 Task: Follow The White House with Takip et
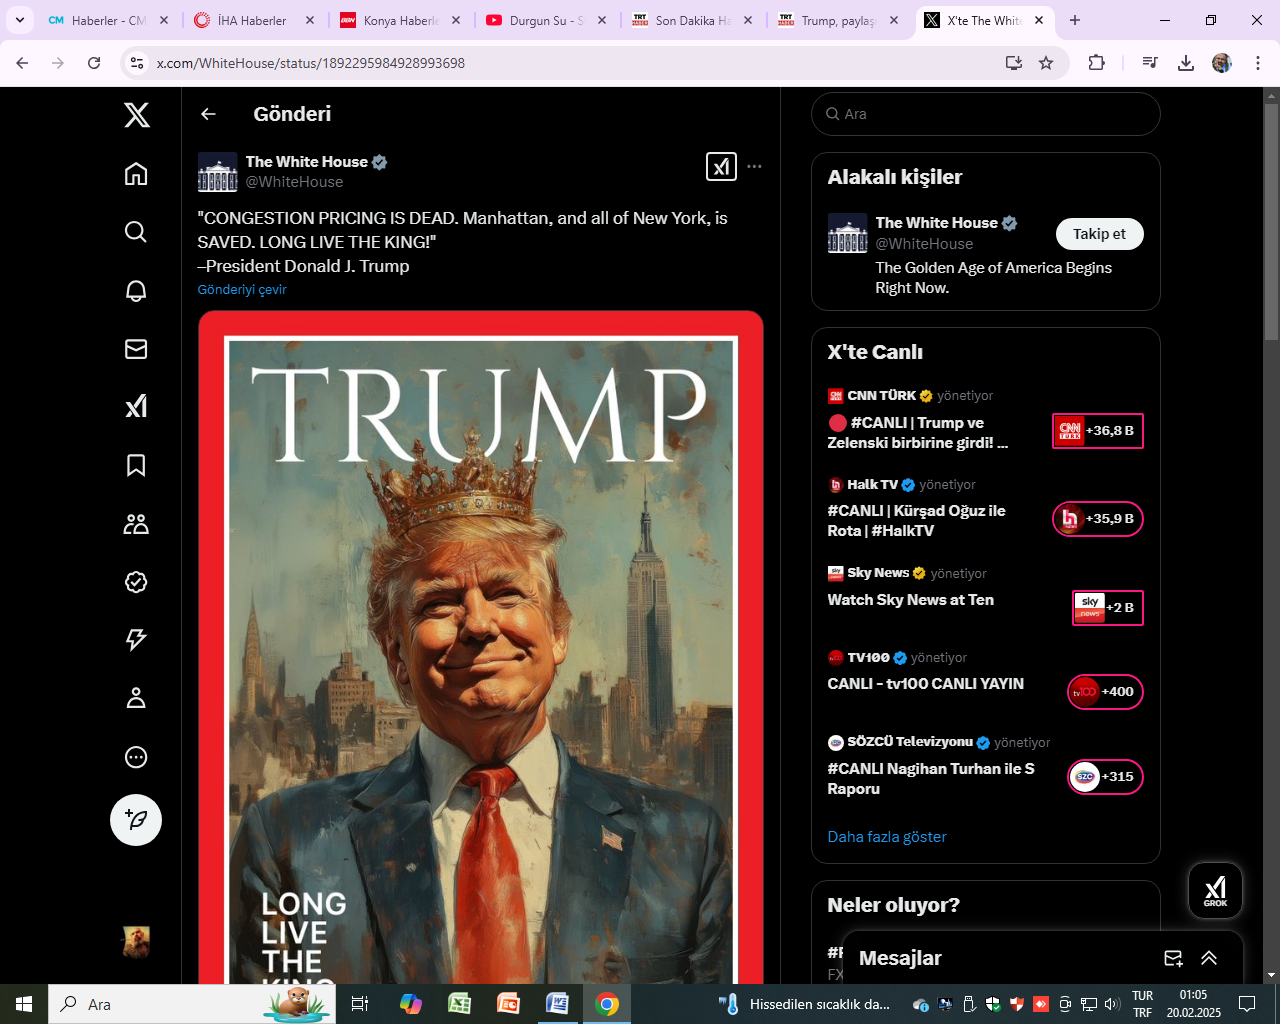(x=1100, y=234)
